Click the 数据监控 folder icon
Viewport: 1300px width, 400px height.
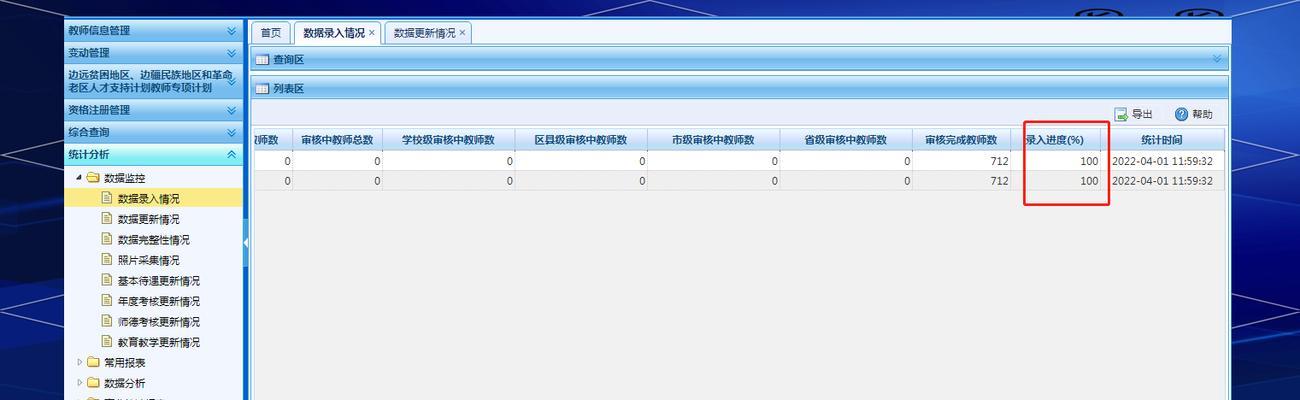[93, 178]
